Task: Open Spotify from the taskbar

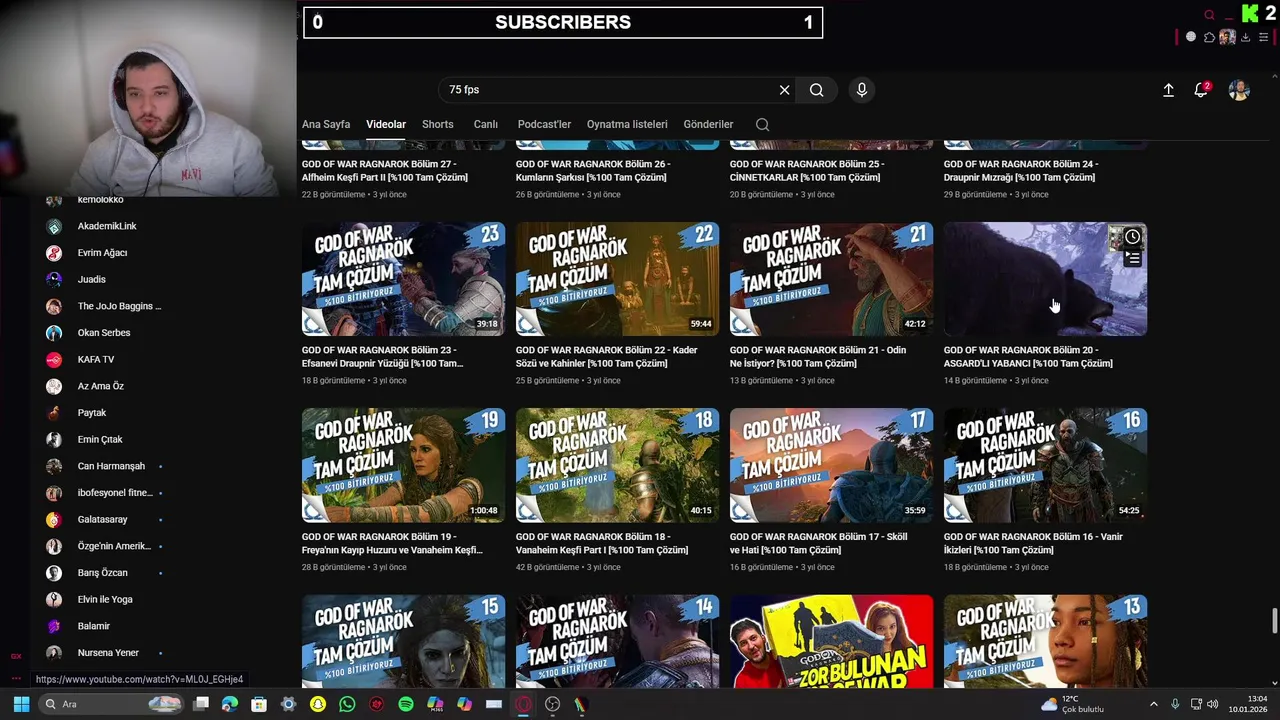Action: [x=406, y=704]
